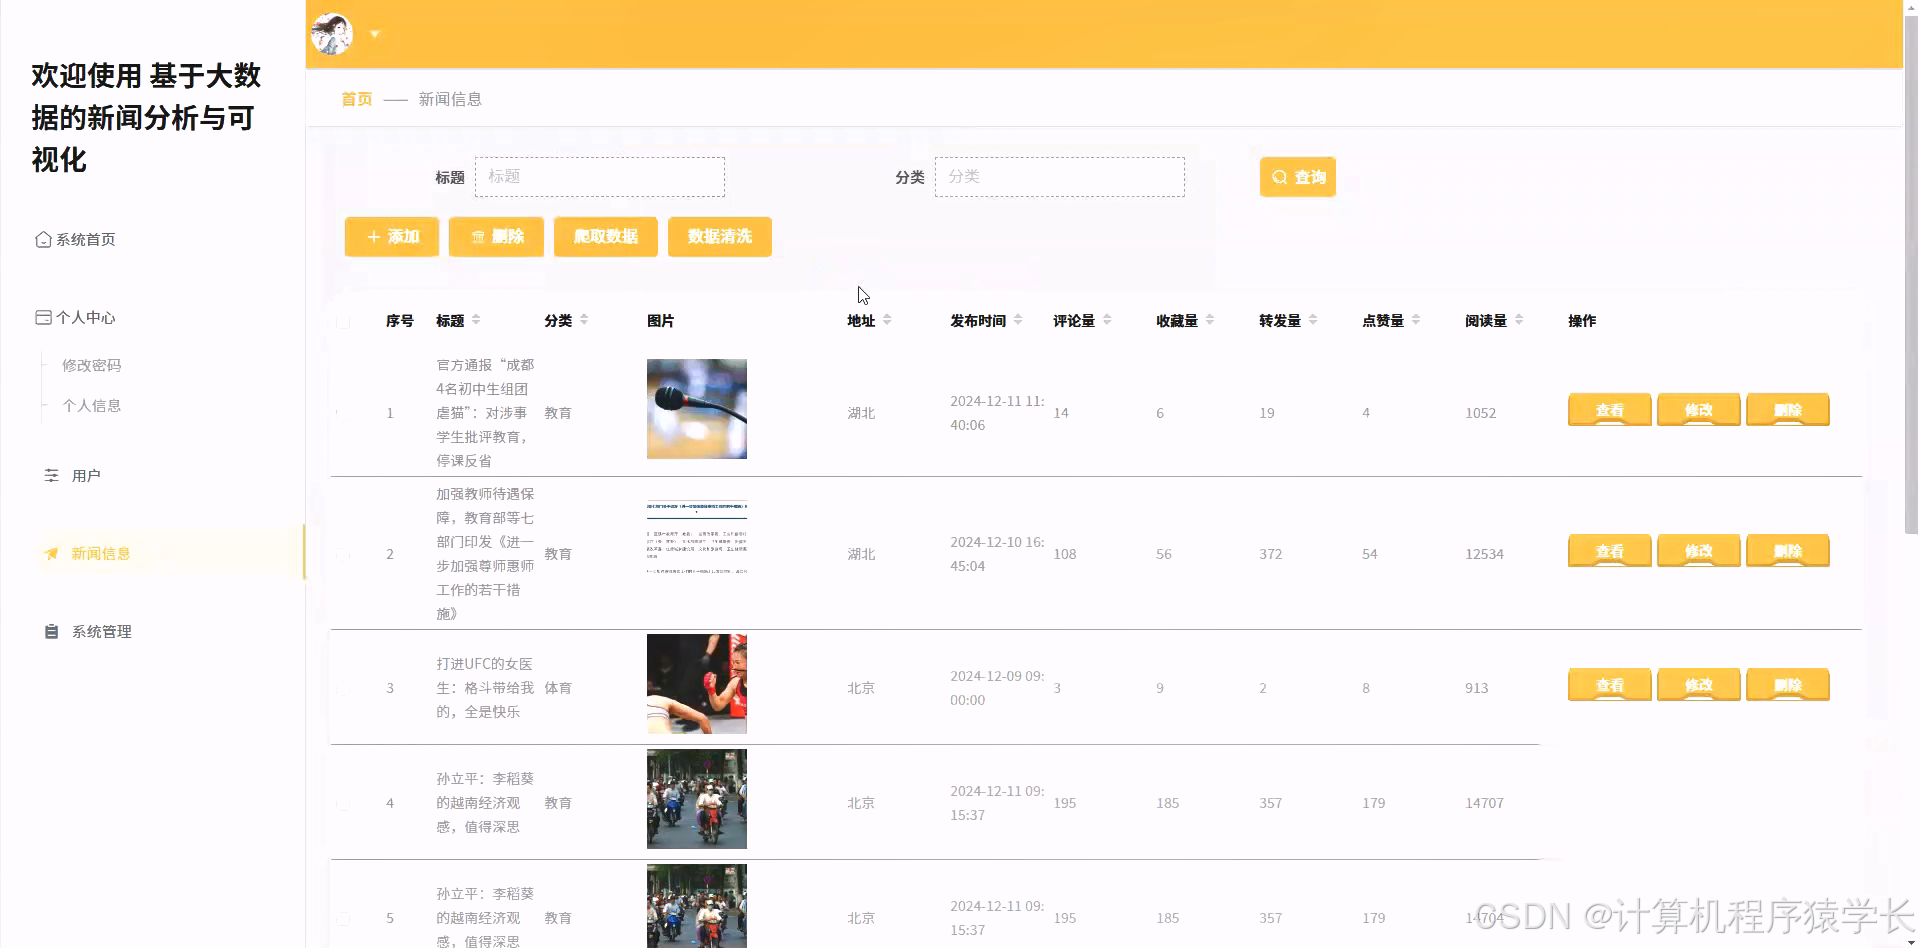This screenshot has height=948, width=1920.
Task: Click the magnifier icon on first 查看 button
Action: point(1592,410)
